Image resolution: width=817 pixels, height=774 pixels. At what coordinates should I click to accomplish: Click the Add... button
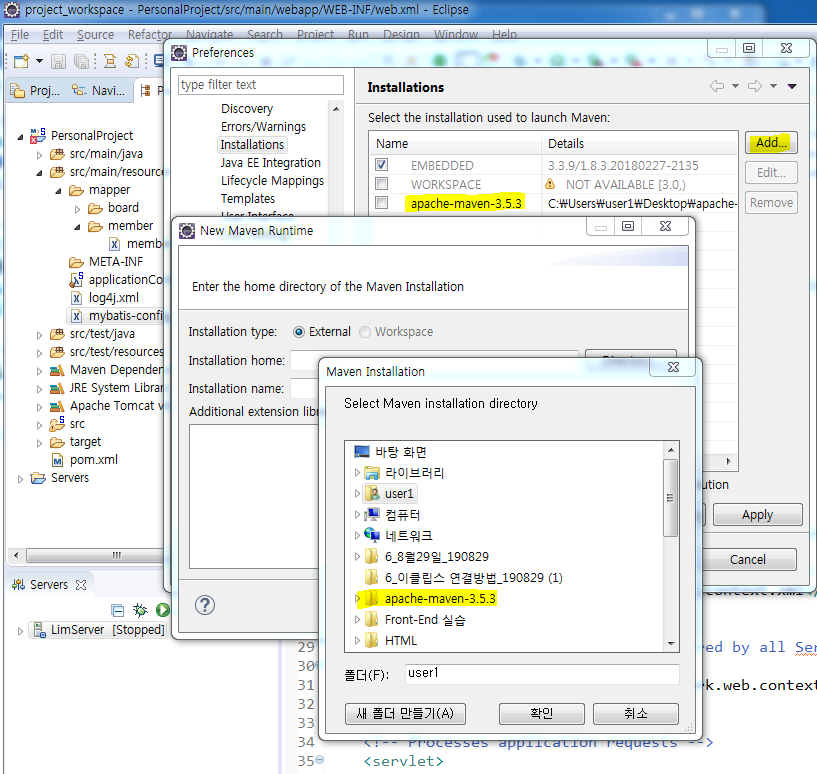click(x=771, y=142)
